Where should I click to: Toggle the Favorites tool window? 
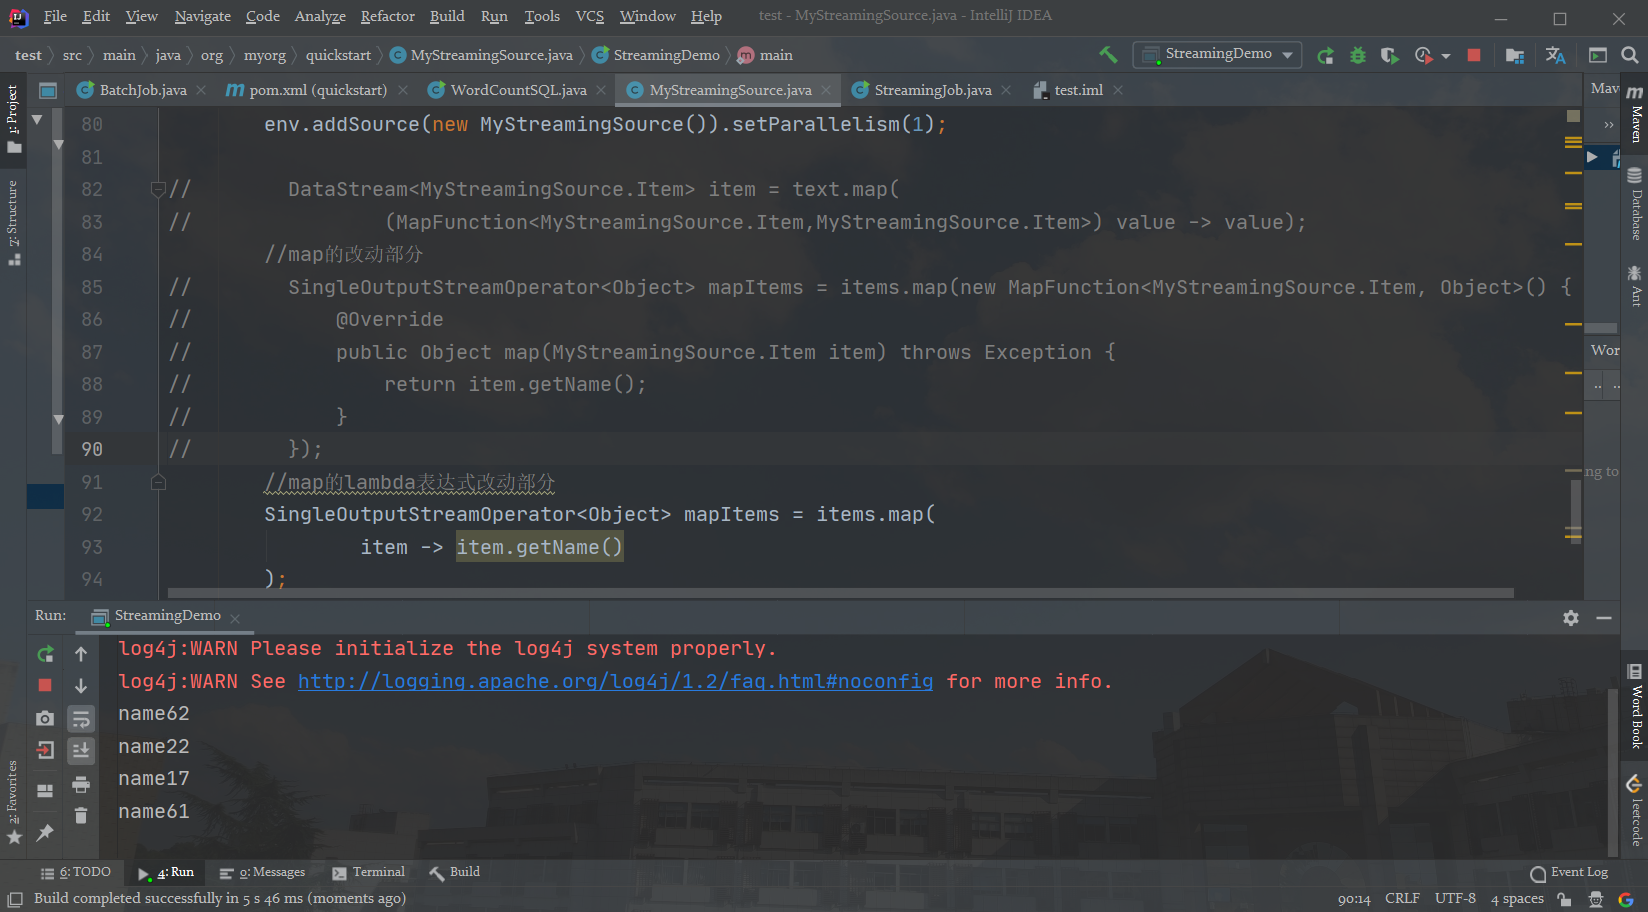[13, 802]
